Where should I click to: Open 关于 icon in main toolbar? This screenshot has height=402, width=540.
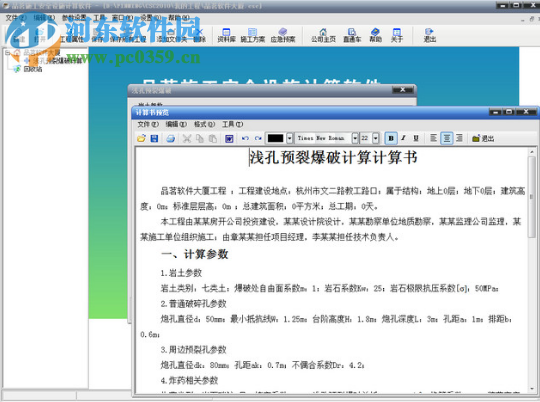pyautogui.click(x=397, y=35)
